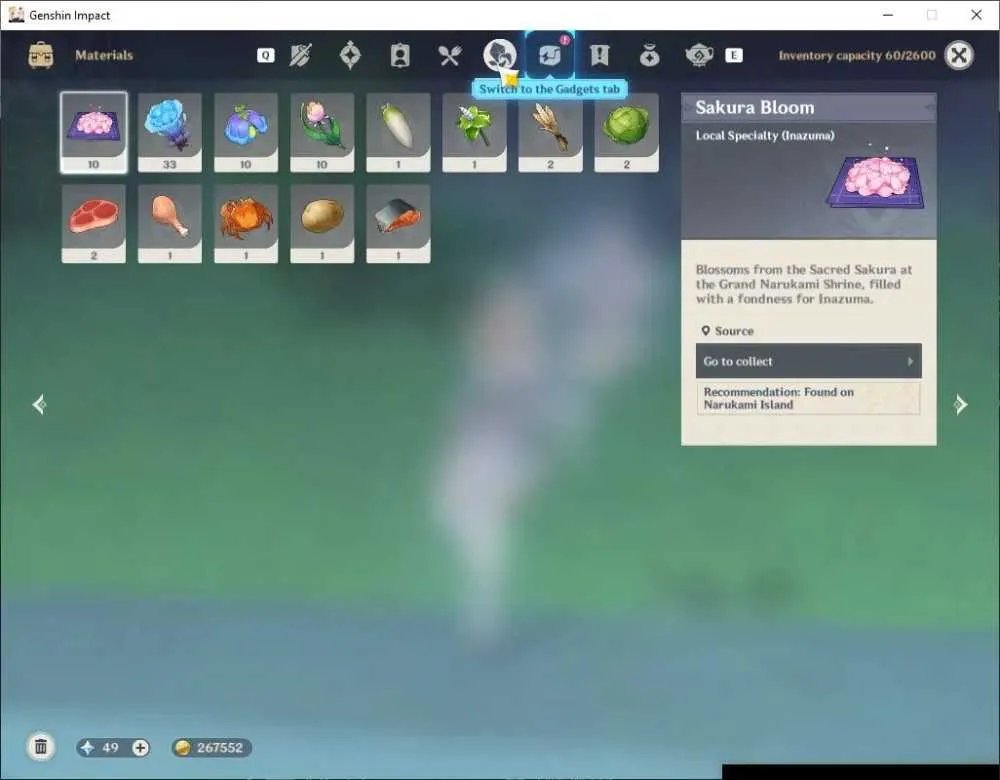Click the Recommendation: Found on Narukami Island text

pyautogui.click(x=808, y=398)
